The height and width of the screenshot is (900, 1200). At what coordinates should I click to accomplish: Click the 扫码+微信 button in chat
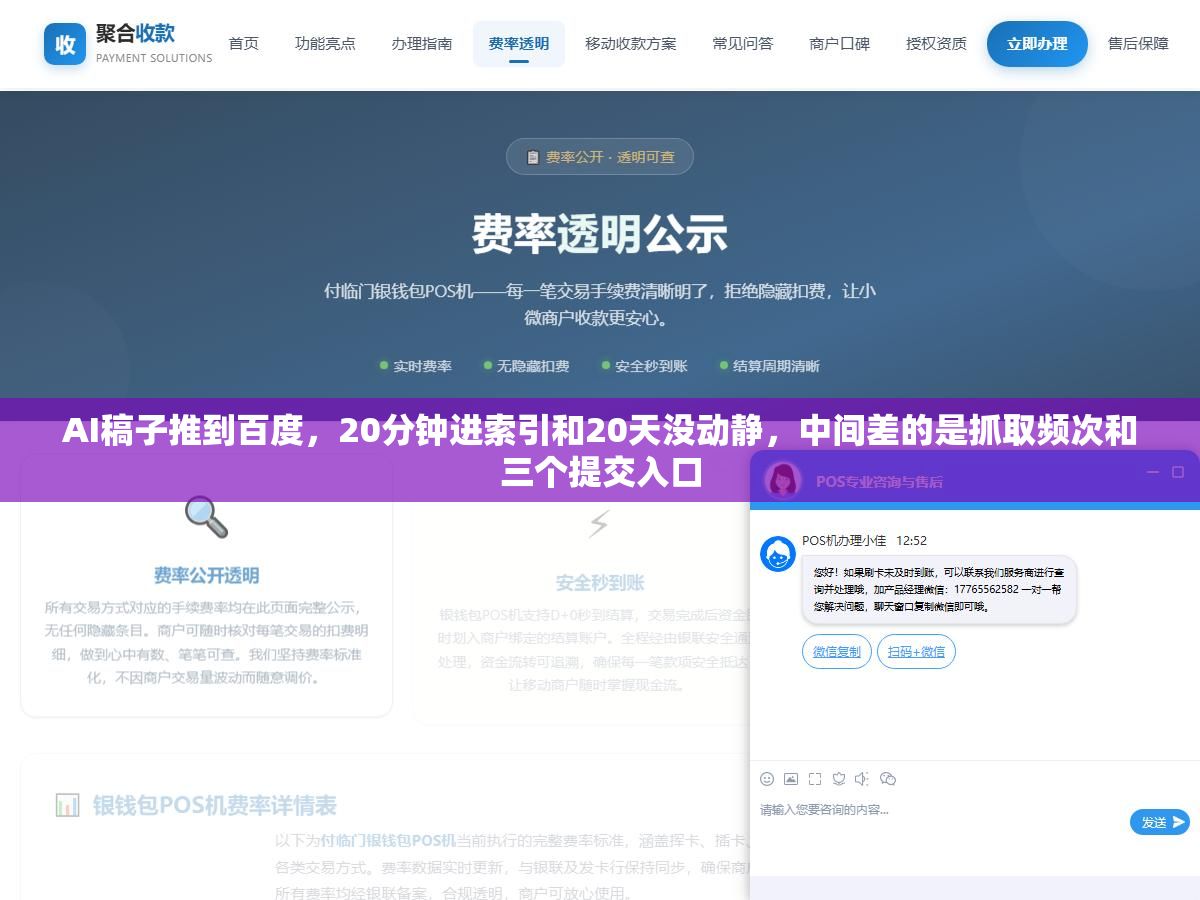click(916, 652)
